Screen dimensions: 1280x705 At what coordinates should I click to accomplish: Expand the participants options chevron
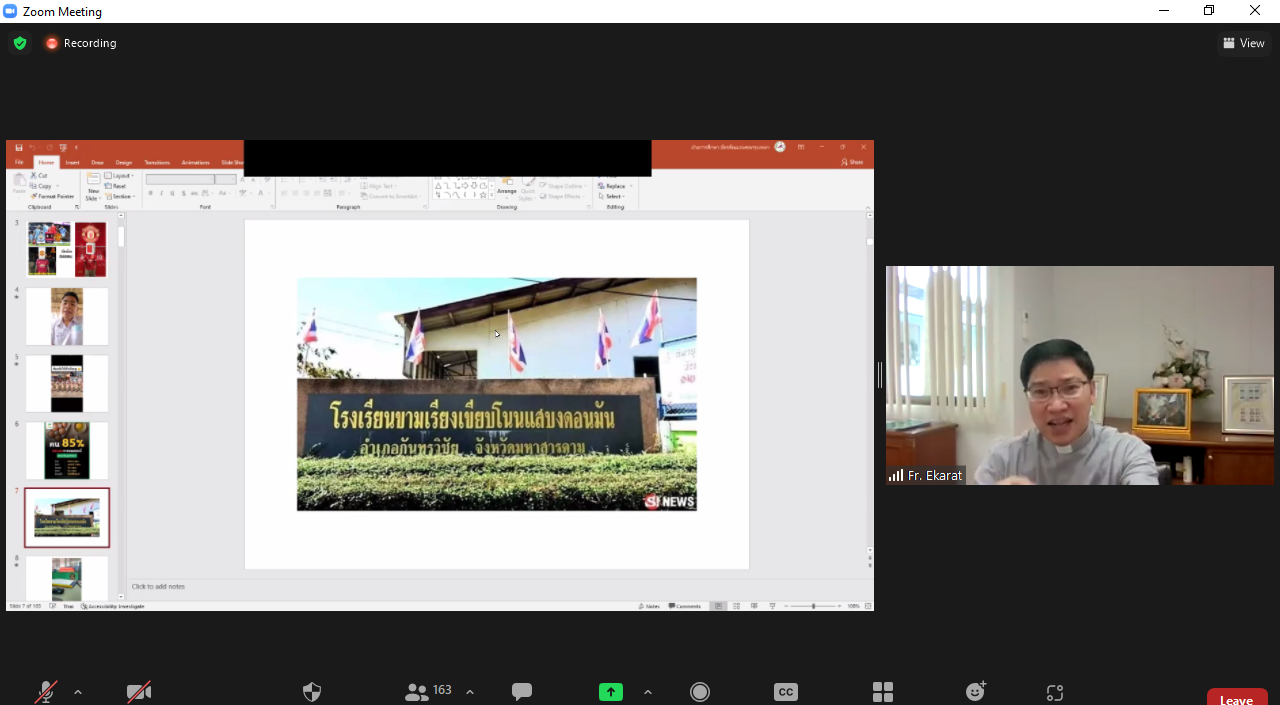click(x=470, y=692)
